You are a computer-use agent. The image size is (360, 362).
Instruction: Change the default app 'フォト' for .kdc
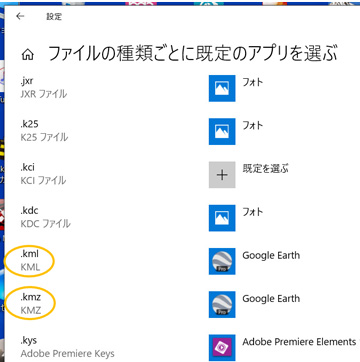(253, 212)
